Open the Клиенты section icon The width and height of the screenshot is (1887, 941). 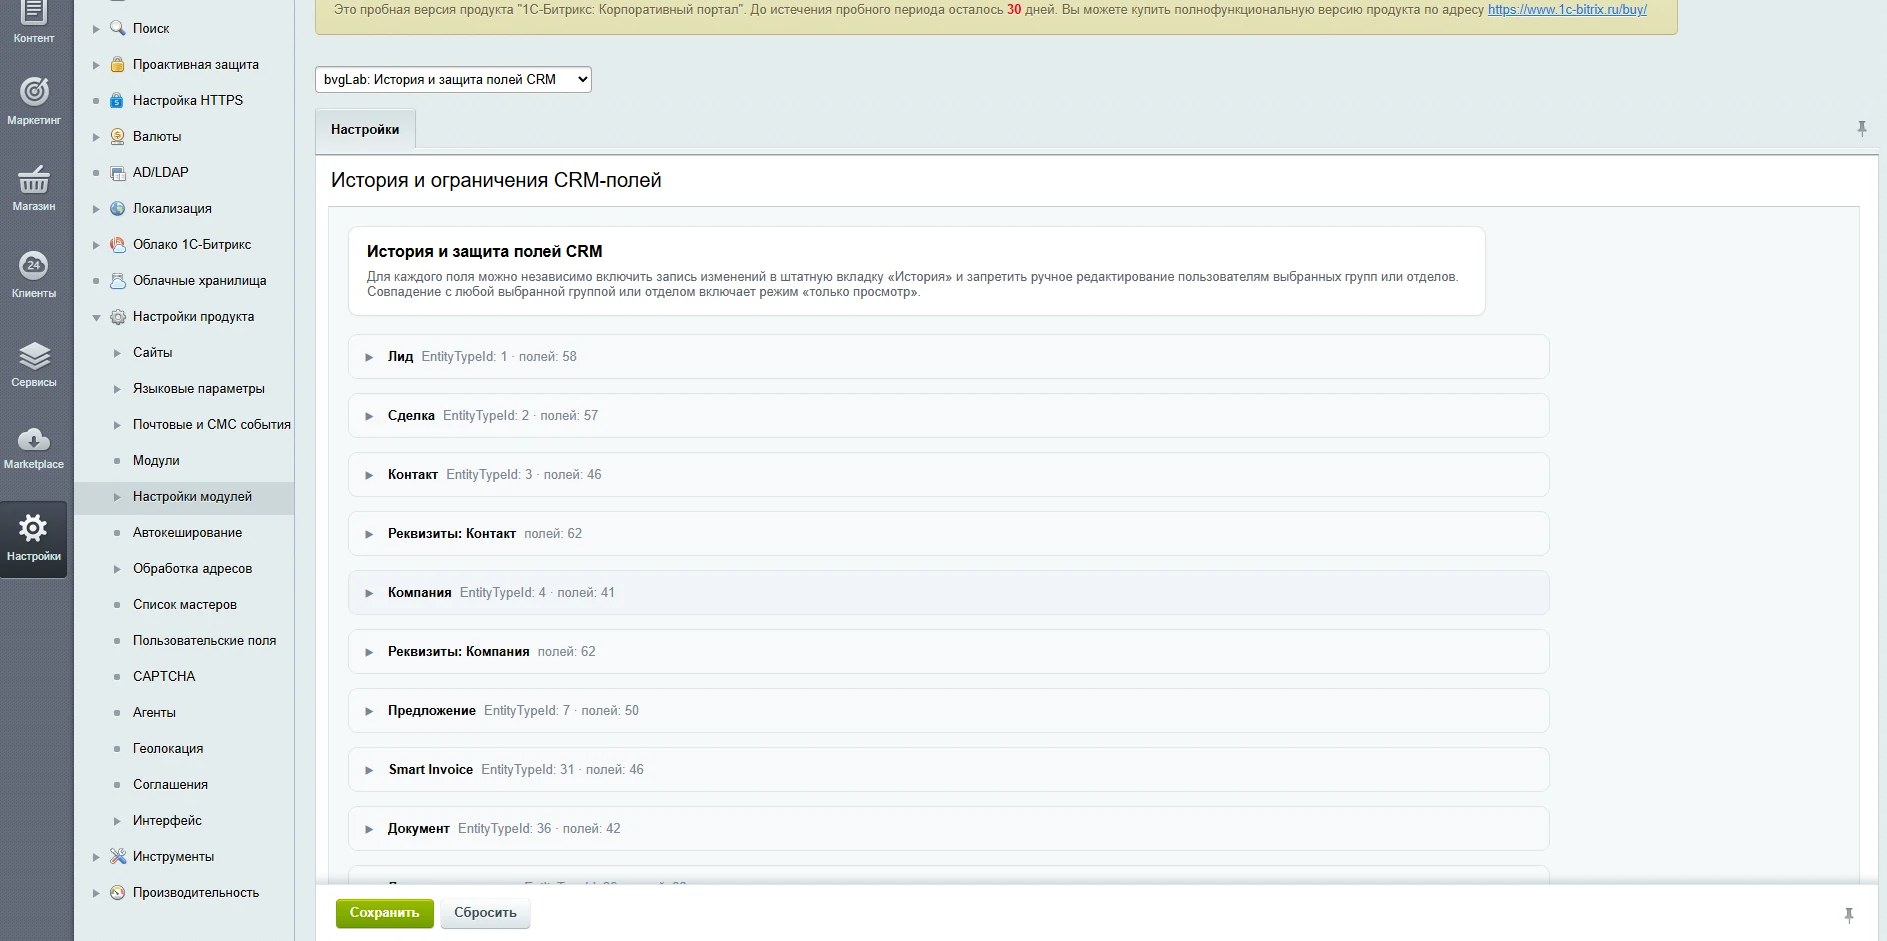(x=34, y=265)
